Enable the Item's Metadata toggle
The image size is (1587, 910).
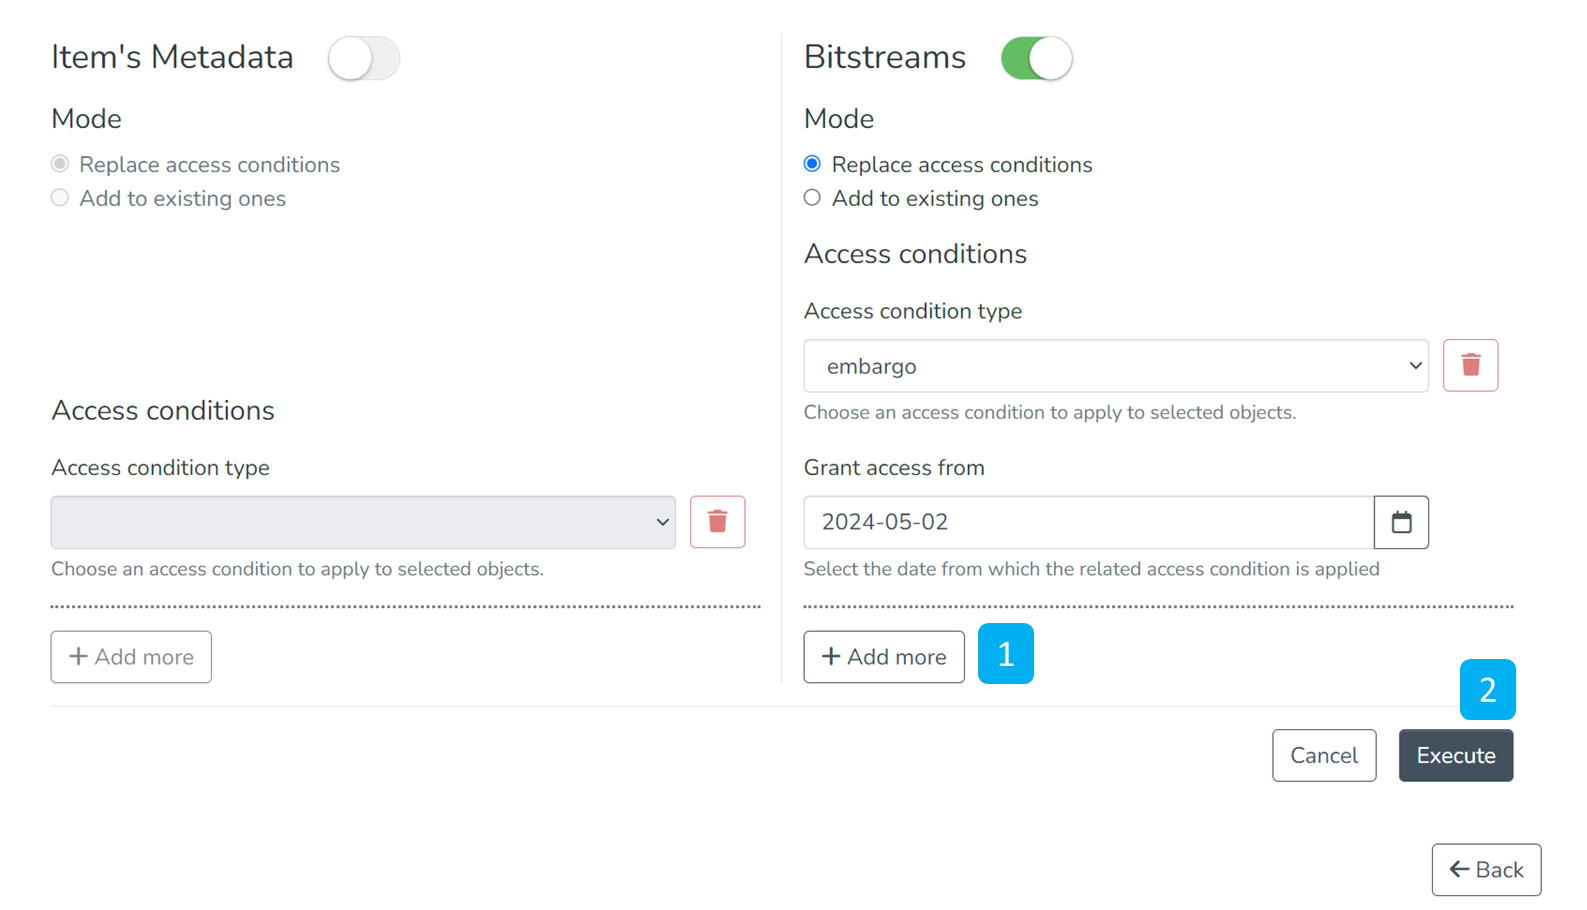coord(364,58)
